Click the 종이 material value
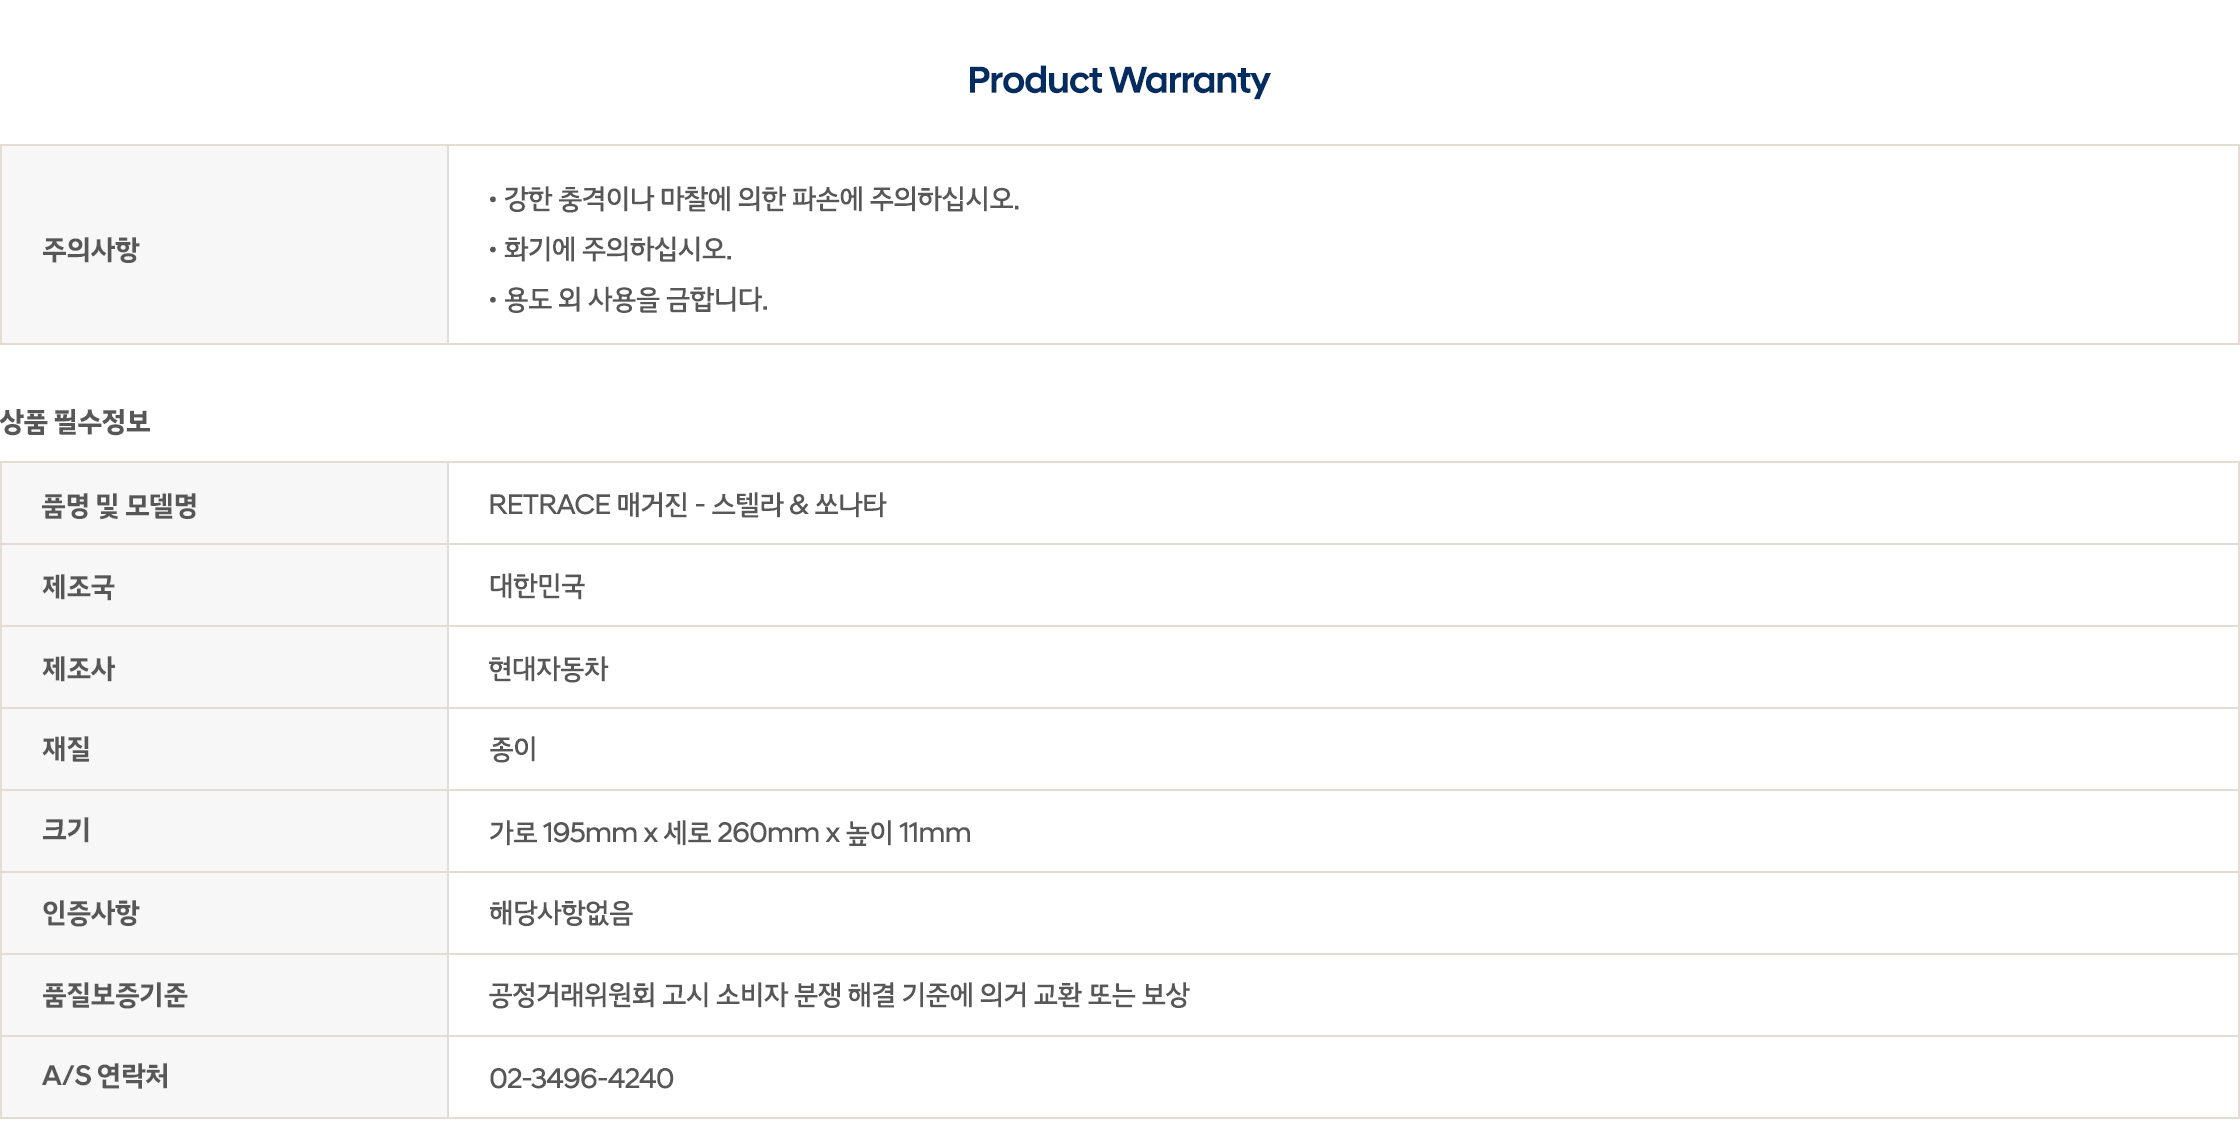 pos(513,749)
